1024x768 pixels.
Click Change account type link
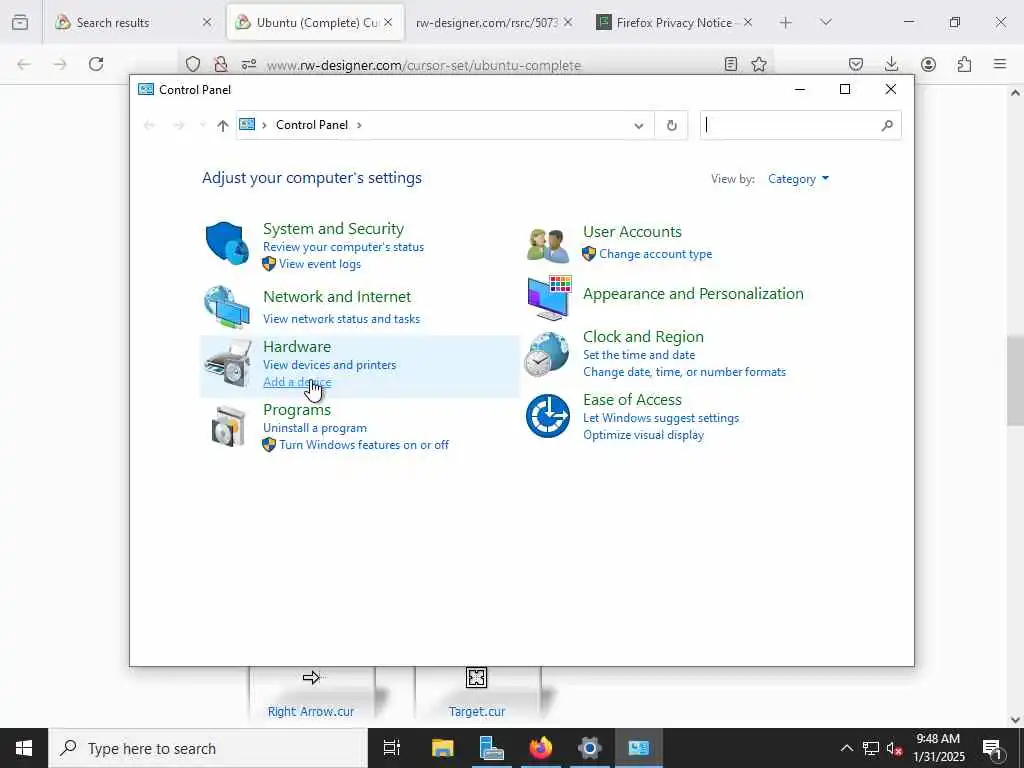point(655,253)
